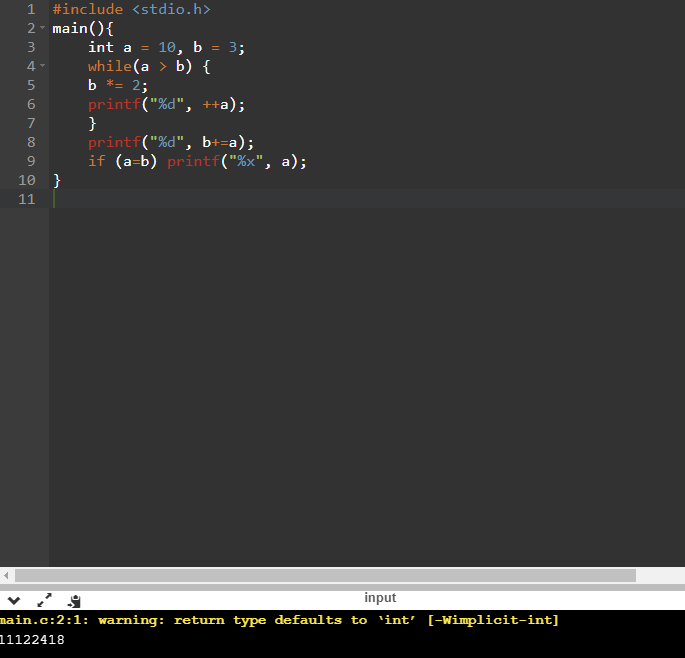Fold the while loop at line 4
This screenshot has height=658, width=685.
[x=42, y=66]
